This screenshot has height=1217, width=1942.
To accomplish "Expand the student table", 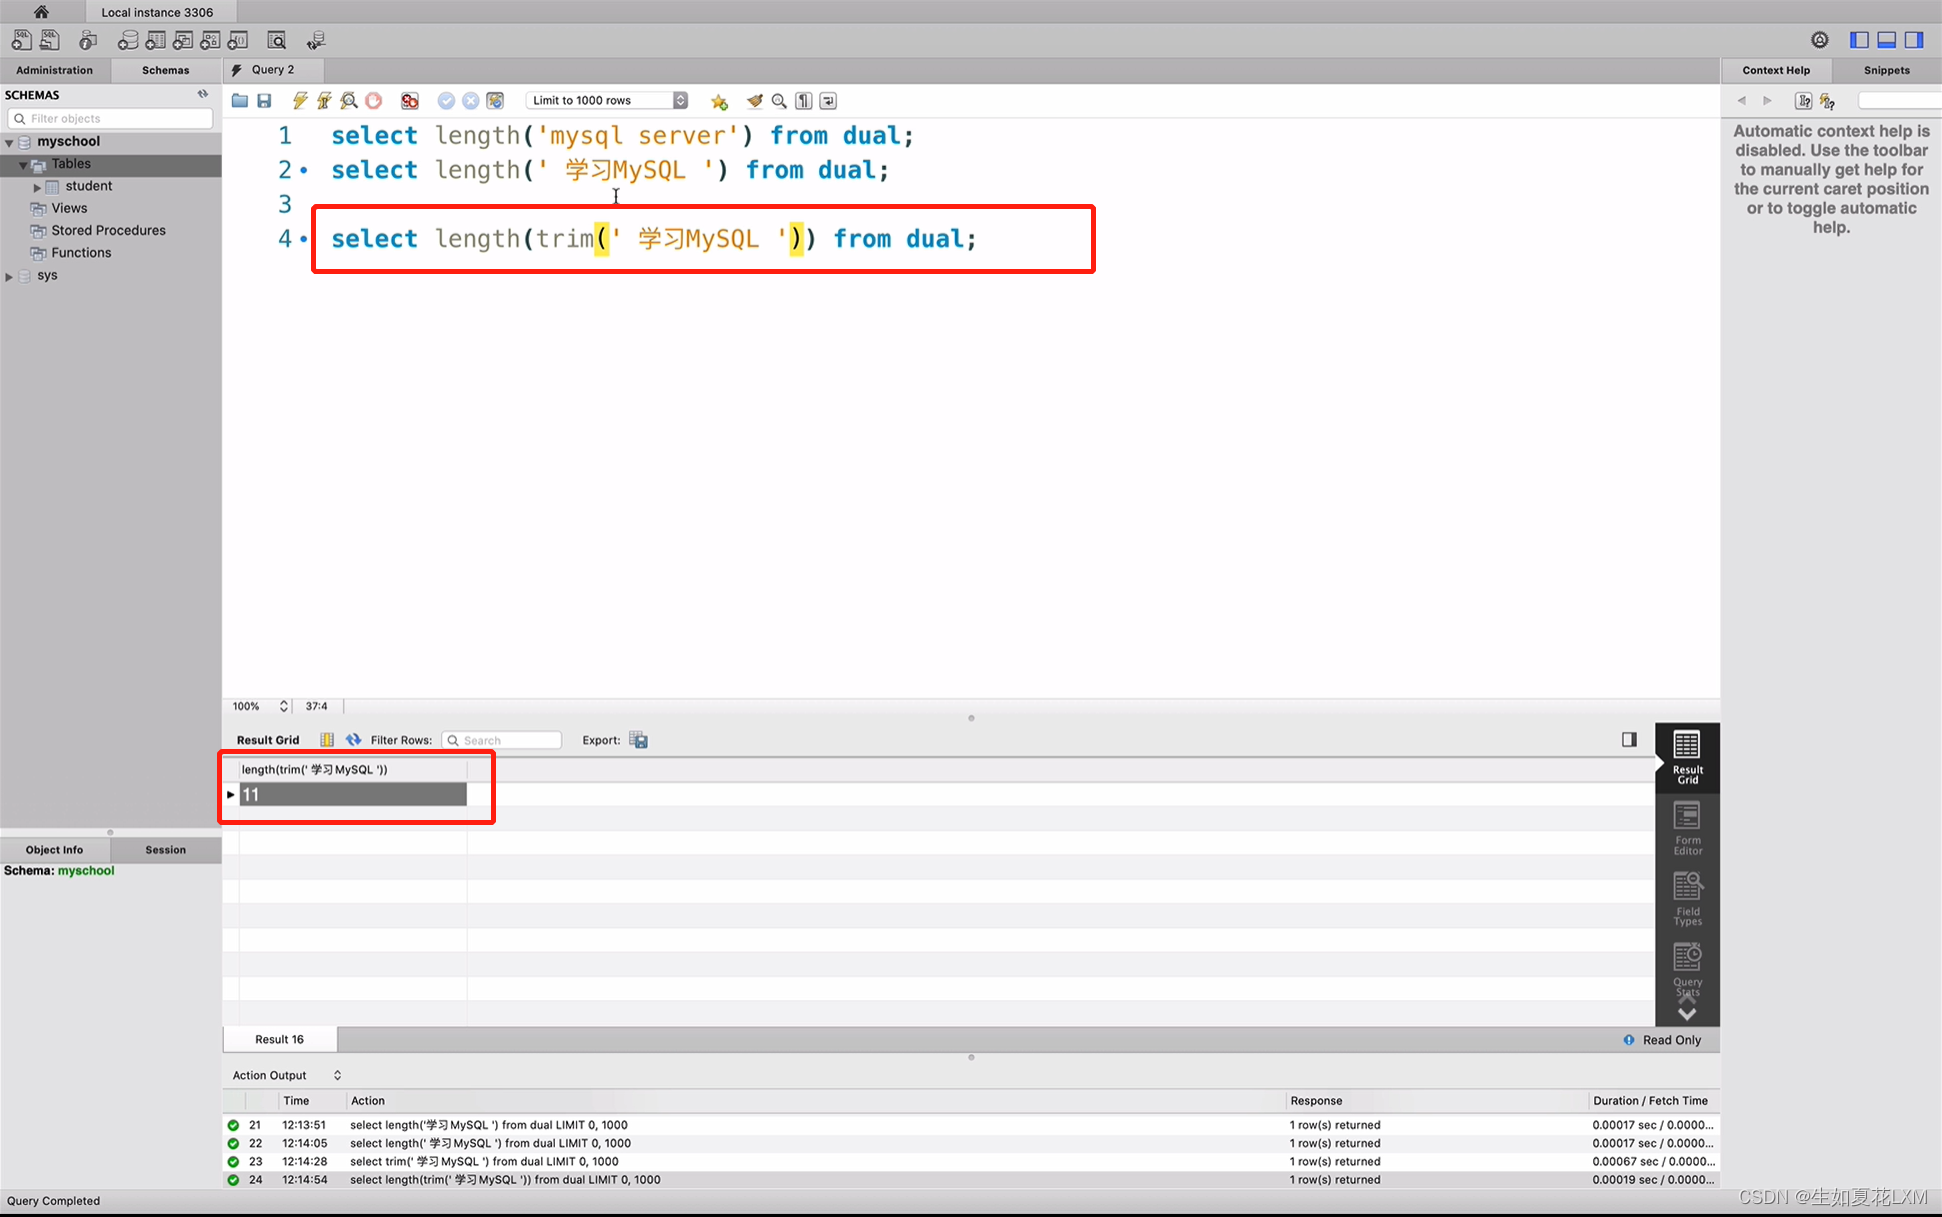I will pos(37,187).
